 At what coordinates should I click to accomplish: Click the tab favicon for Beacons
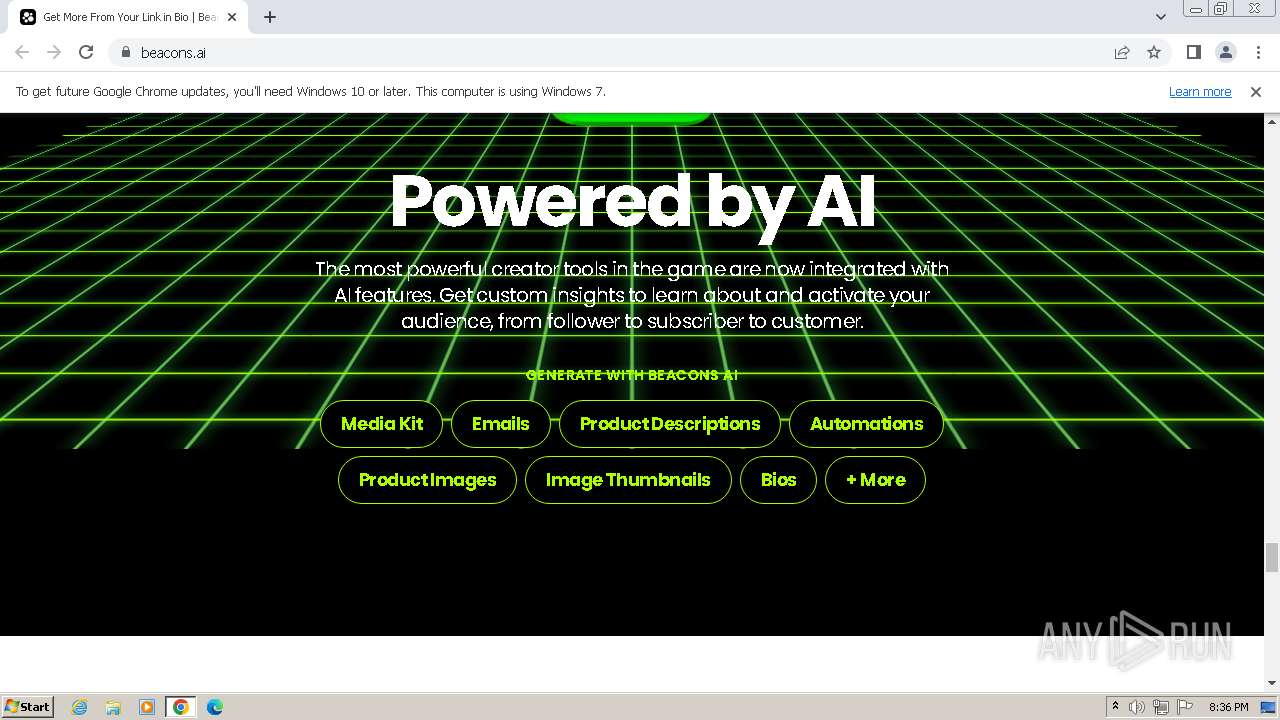click(28, 17)
